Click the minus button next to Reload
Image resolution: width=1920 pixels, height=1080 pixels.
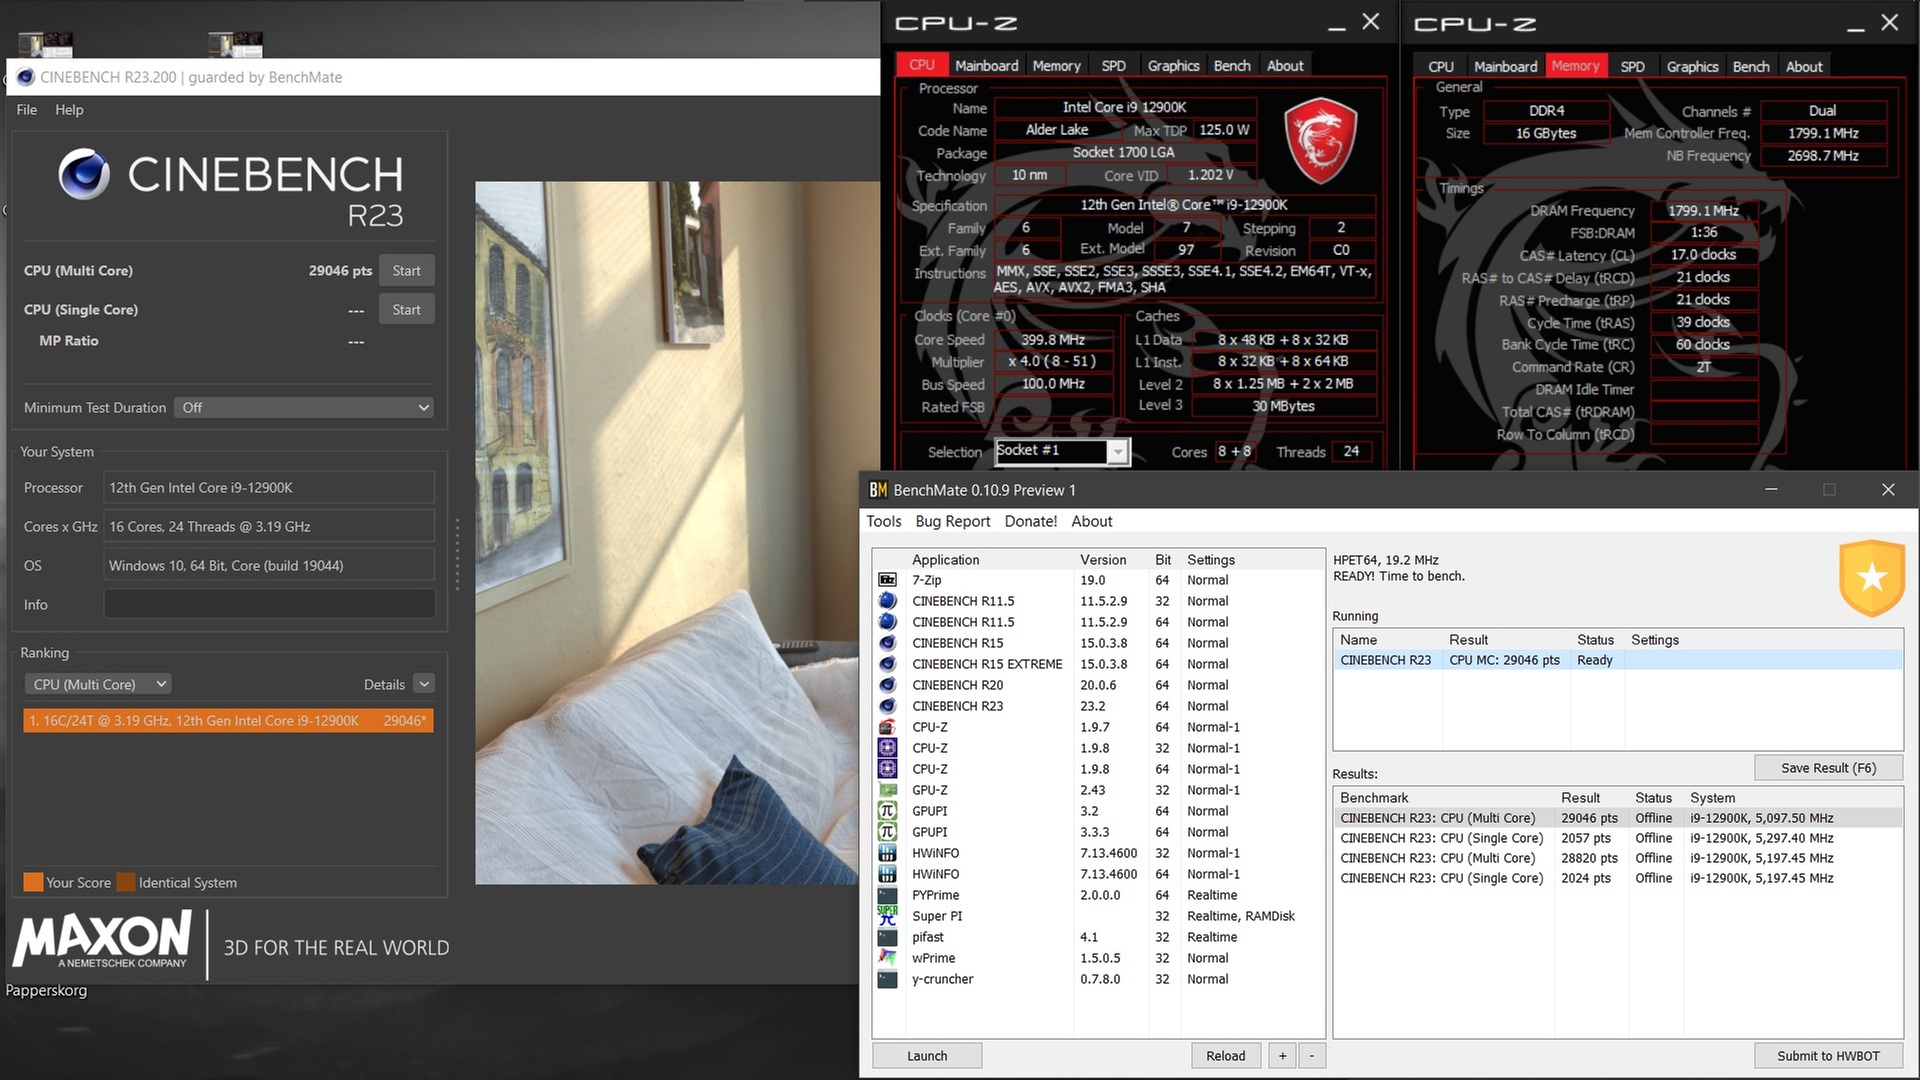(x=1312, y=1056)
